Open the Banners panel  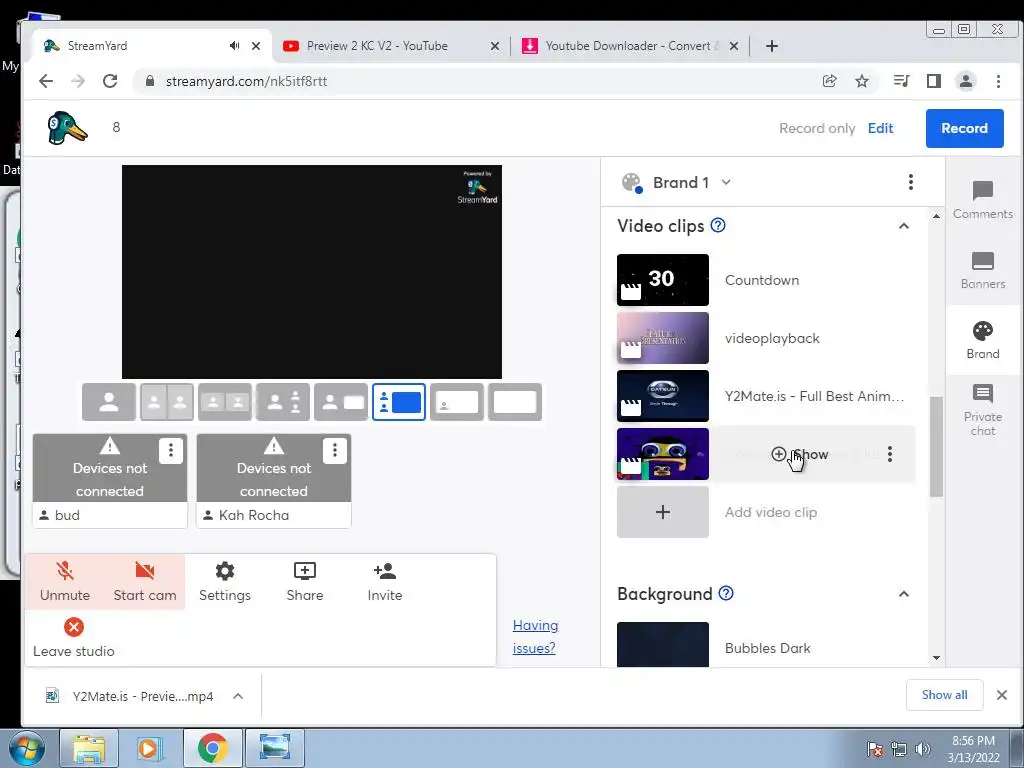point(982,270)
